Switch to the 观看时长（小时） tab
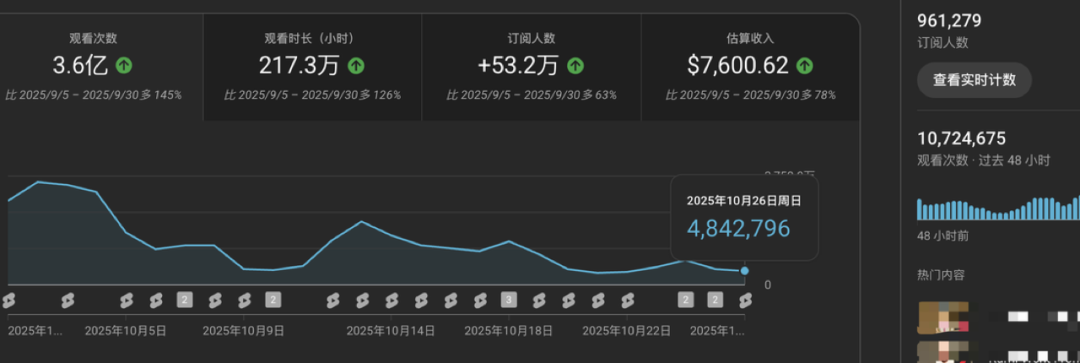 coord(313,67)
